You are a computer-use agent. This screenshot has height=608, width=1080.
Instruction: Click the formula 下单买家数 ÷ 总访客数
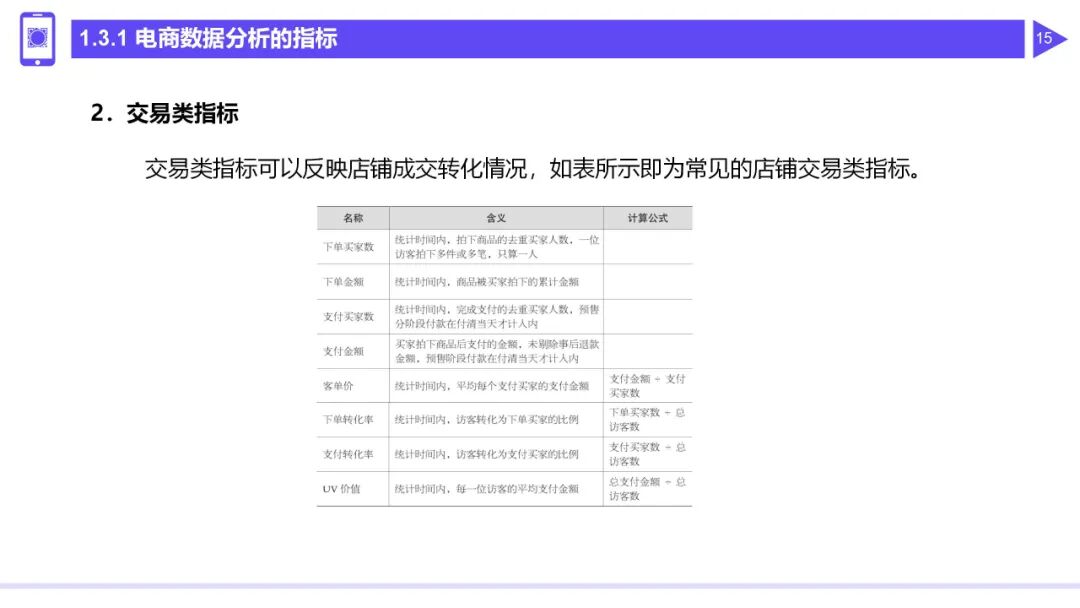648,421
